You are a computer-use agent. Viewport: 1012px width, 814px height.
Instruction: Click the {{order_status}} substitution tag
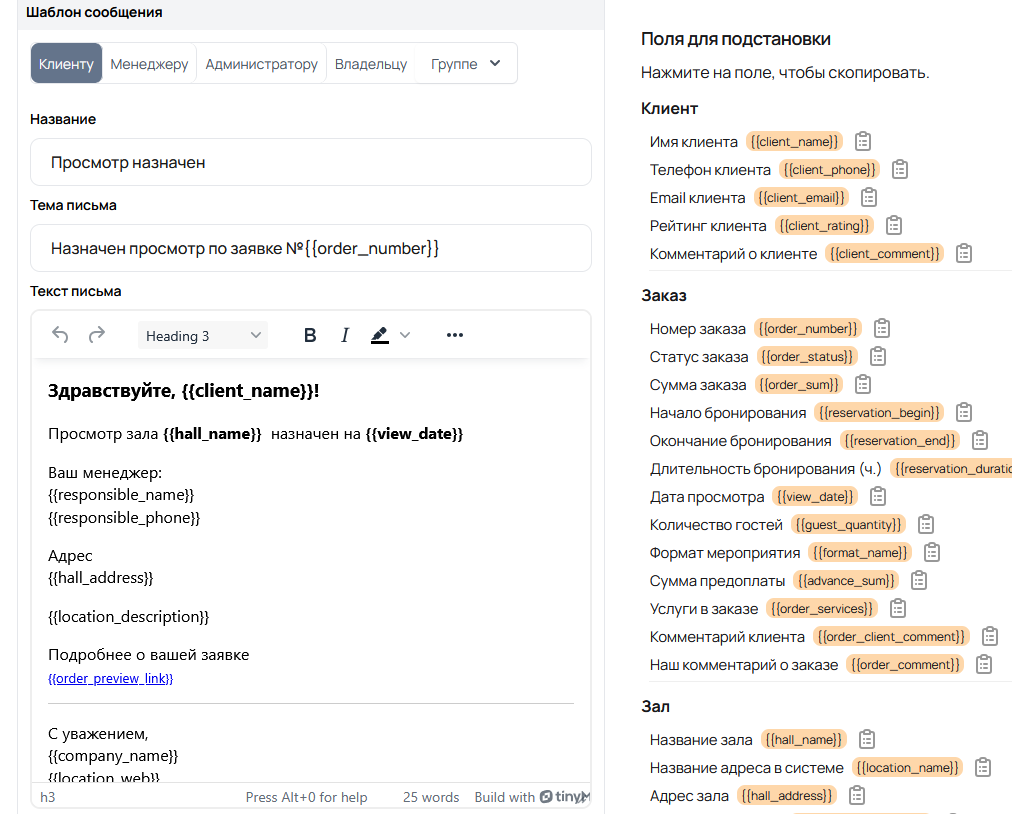coord(807,356)
